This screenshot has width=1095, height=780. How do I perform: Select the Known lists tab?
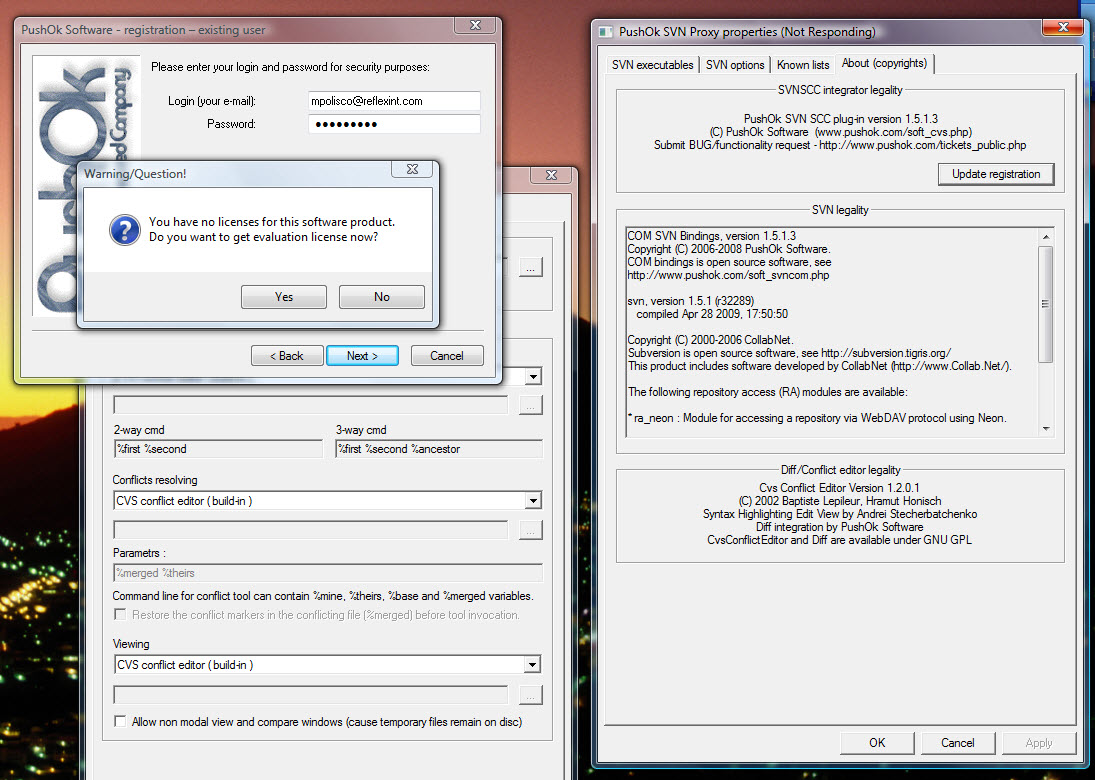pos(803,65)
